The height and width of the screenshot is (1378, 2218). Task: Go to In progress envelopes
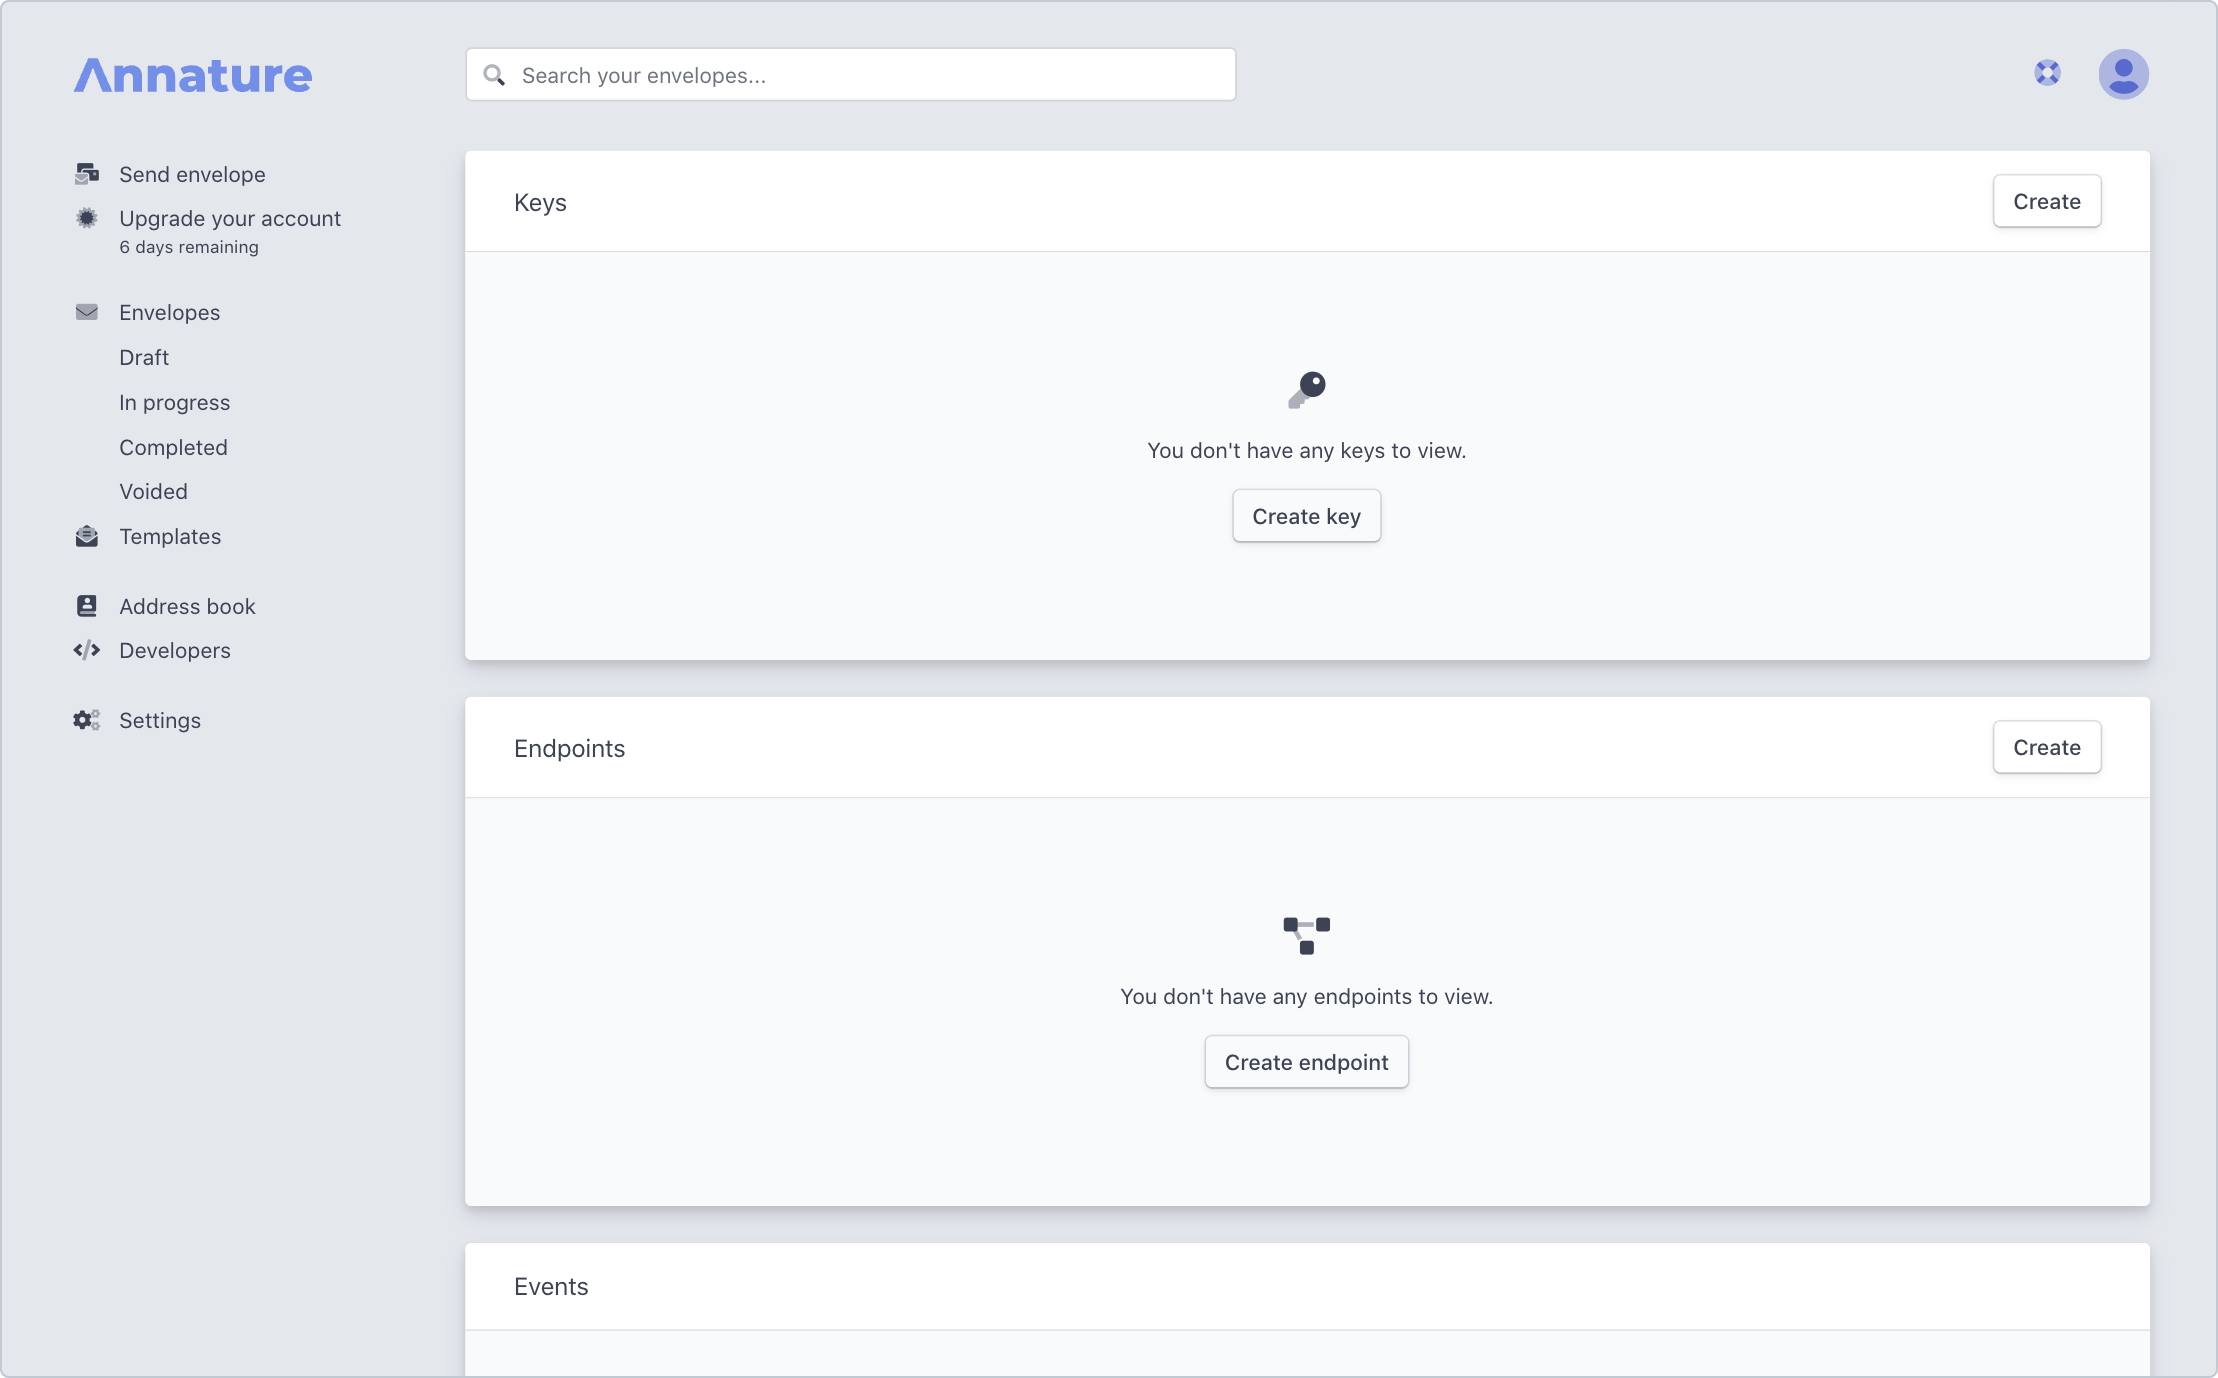[x=174, y=402]
